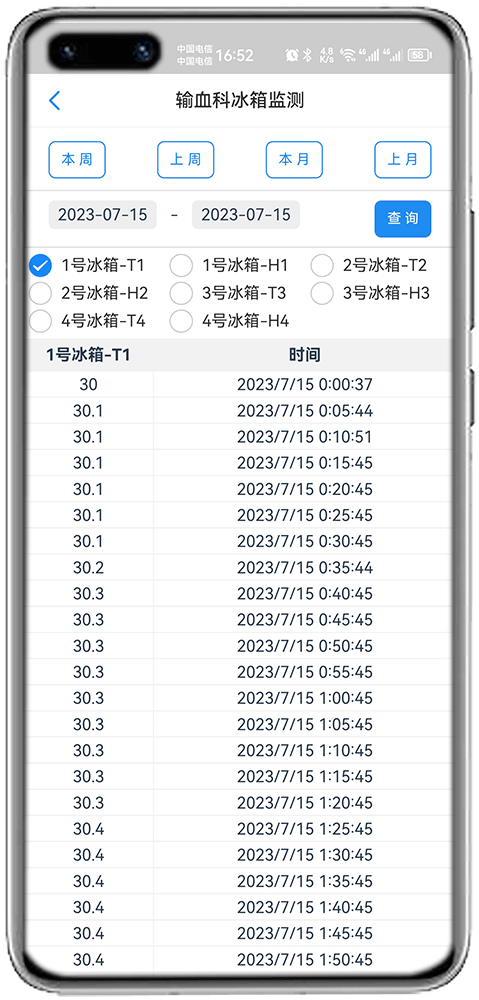Image resolution: width=479 pixels, height=1000 pixels.
Task: Click timestamp 2023/7/15 0:35:44
Action: coord(305,568)
